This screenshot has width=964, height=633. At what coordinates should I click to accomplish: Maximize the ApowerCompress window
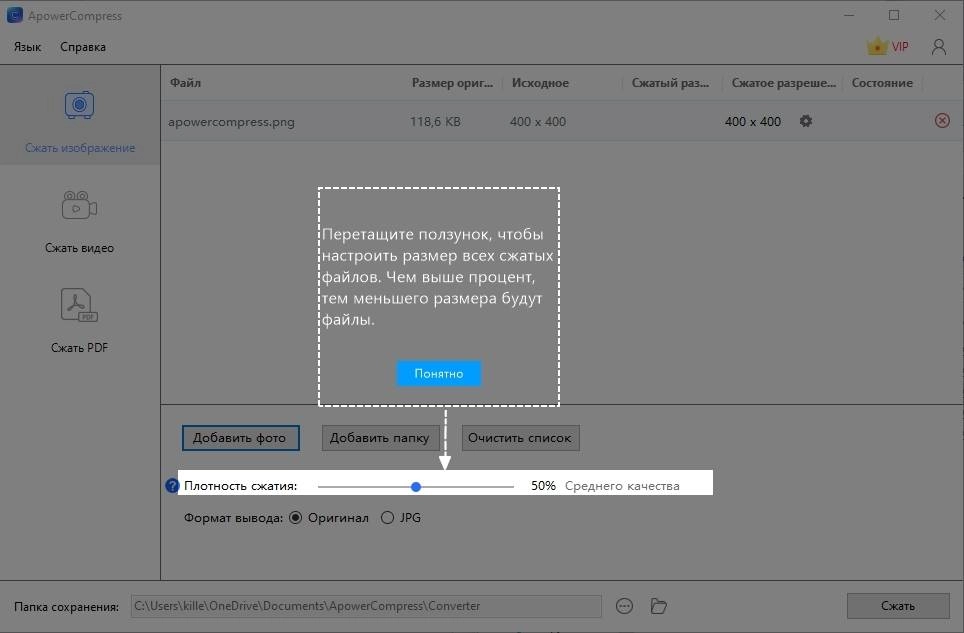894,15
